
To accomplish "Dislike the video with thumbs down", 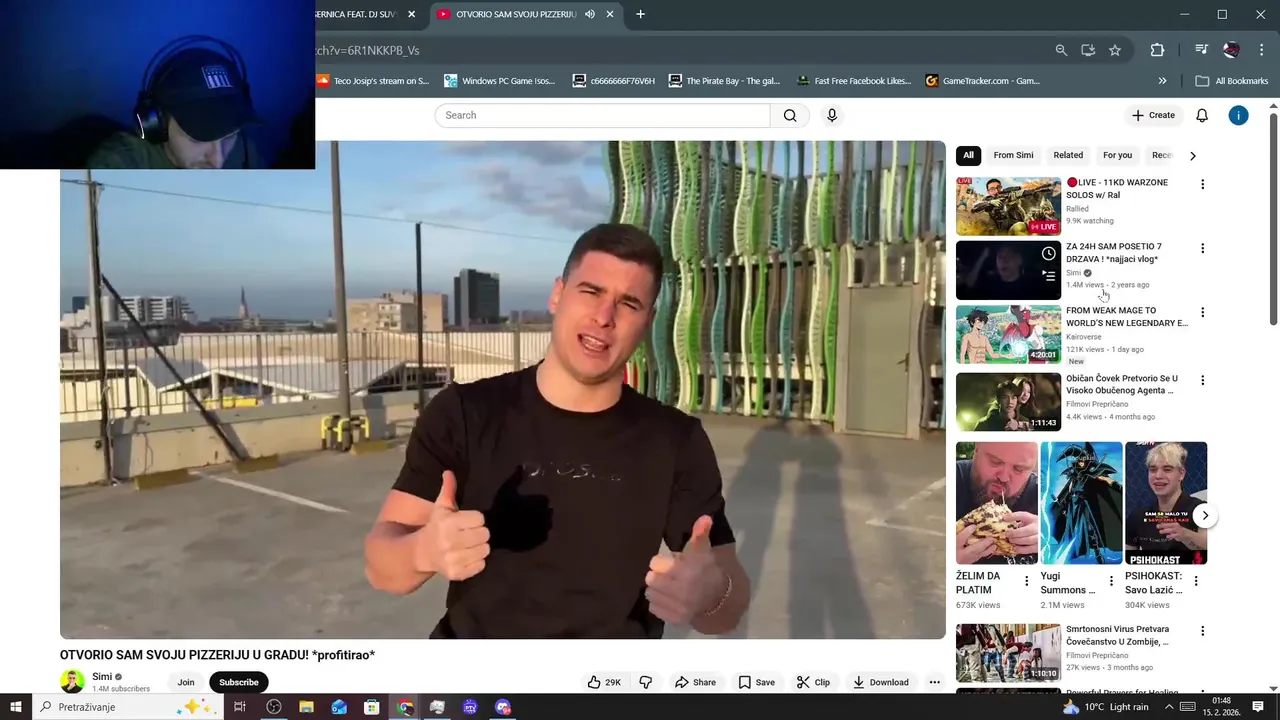I will click(x=646, y=682).
